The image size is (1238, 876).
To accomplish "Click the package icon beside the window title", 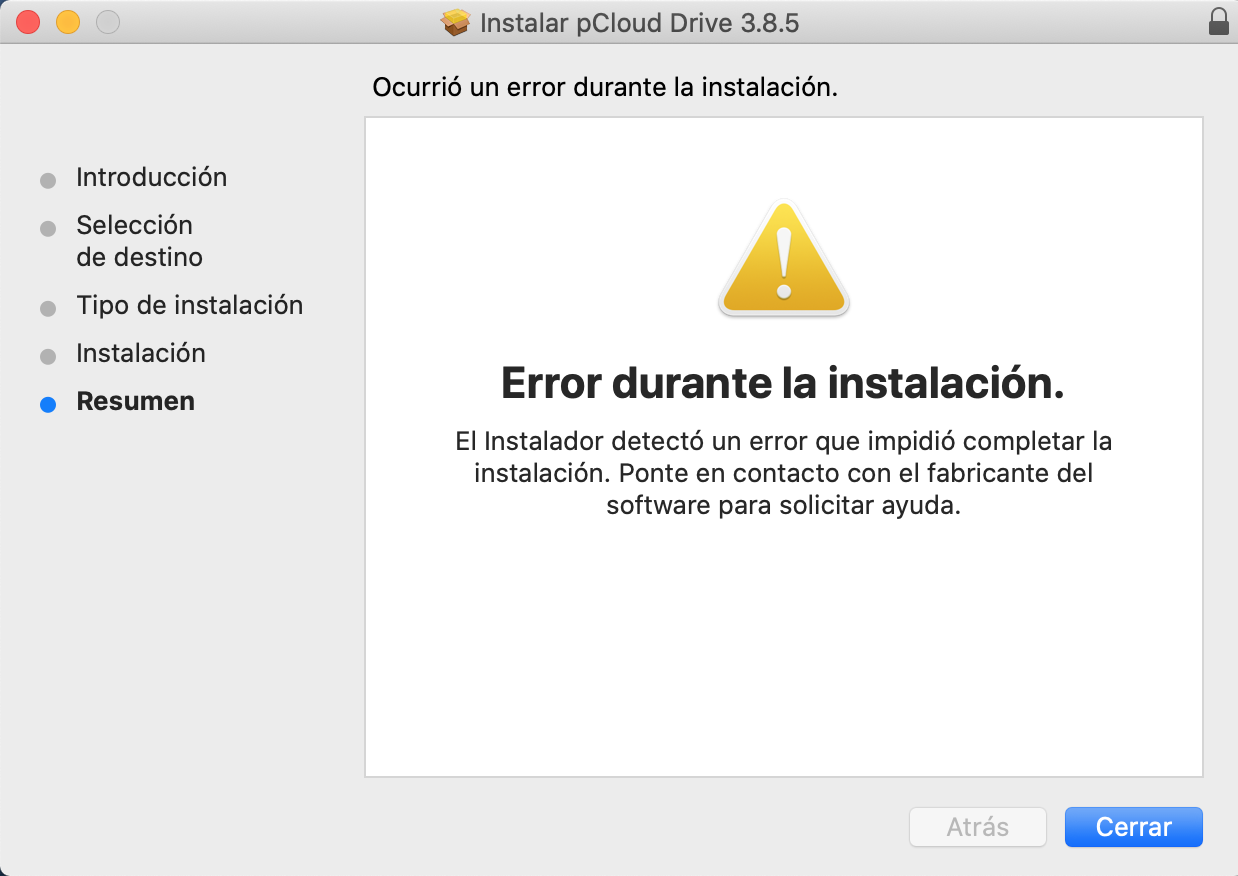I will [x=455, y=22].
